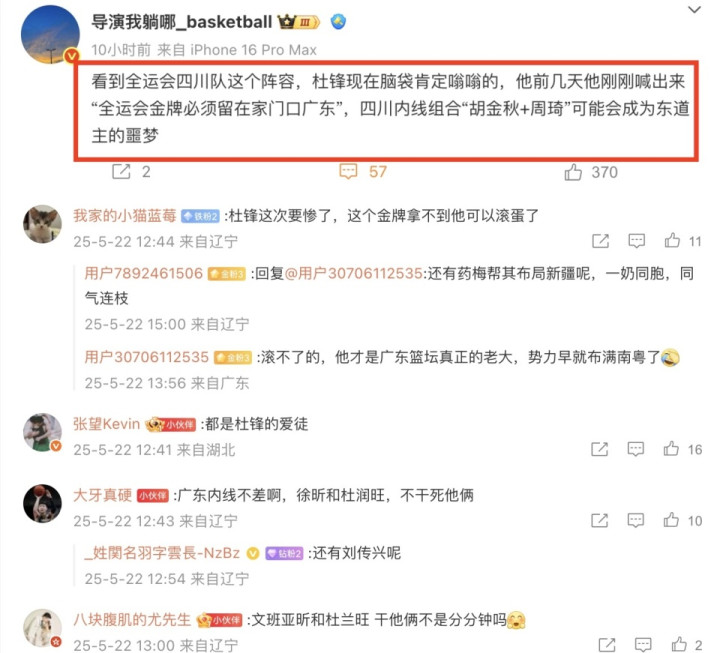Reply to 大牙真硬's comment

[636, 520]
